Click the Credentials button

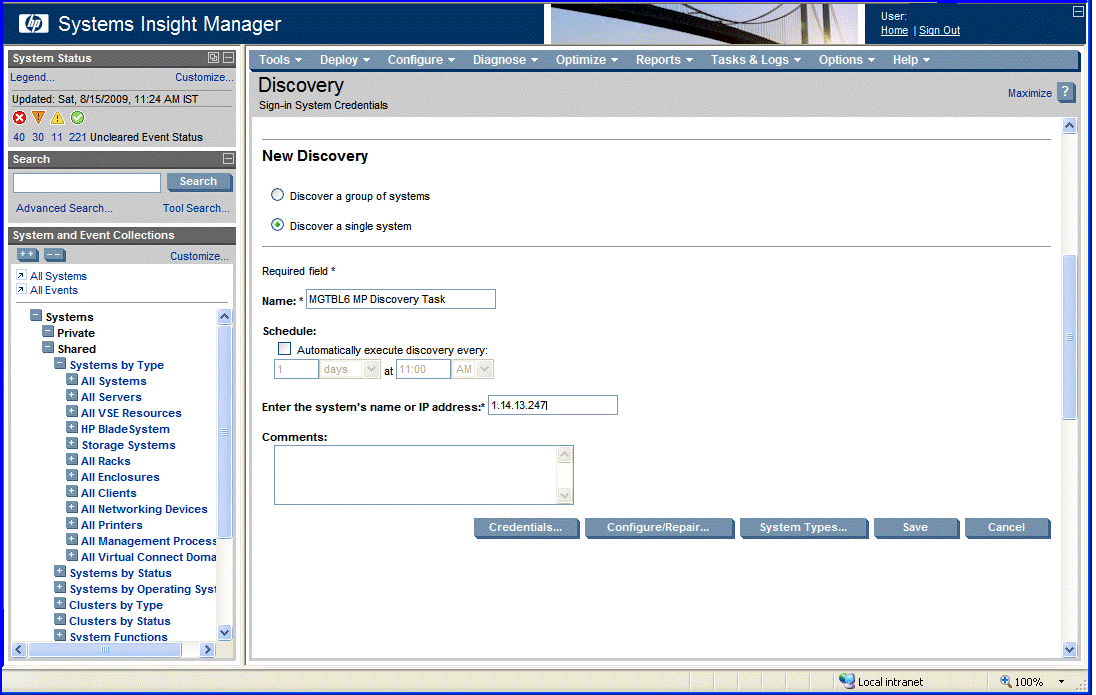526,528
